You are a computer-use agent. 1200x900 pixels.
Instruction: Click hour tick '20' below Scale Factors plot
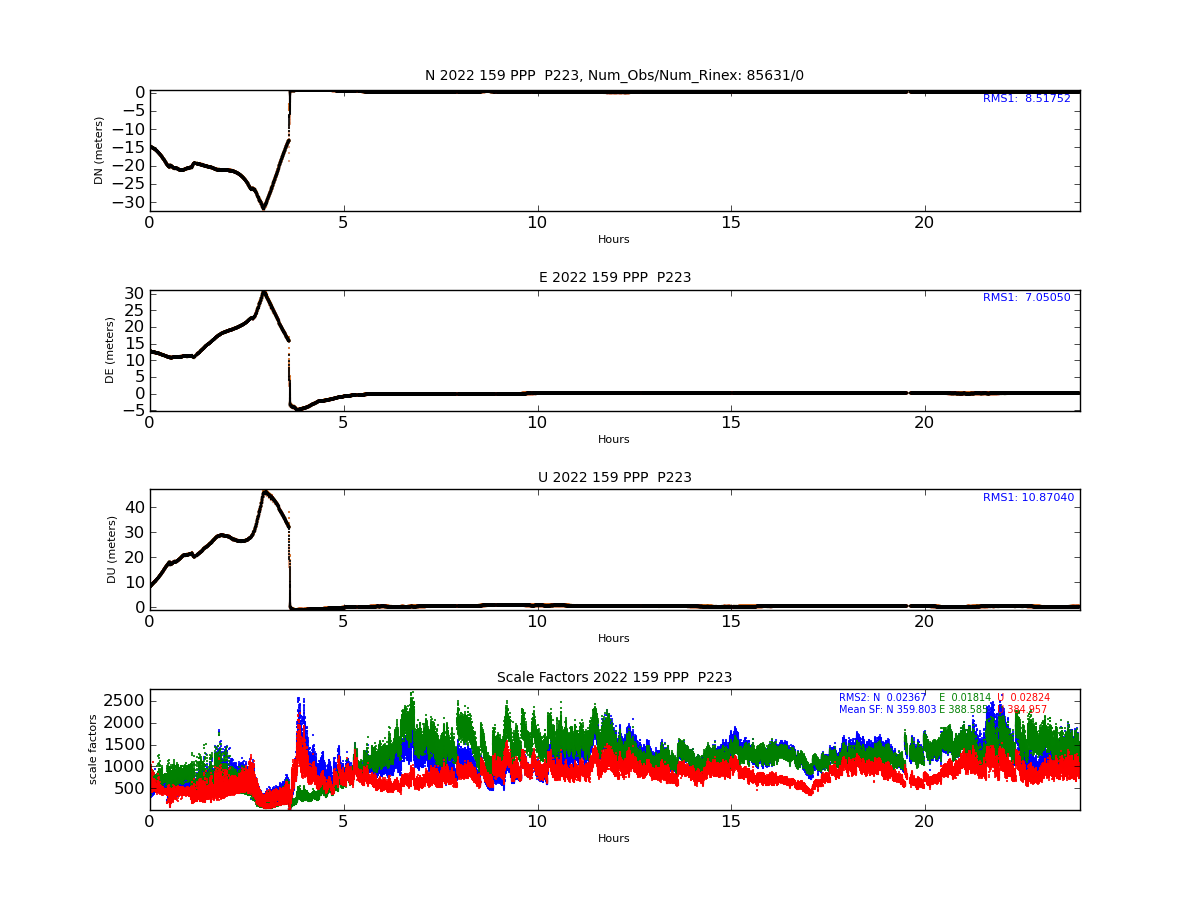[925, 822]
